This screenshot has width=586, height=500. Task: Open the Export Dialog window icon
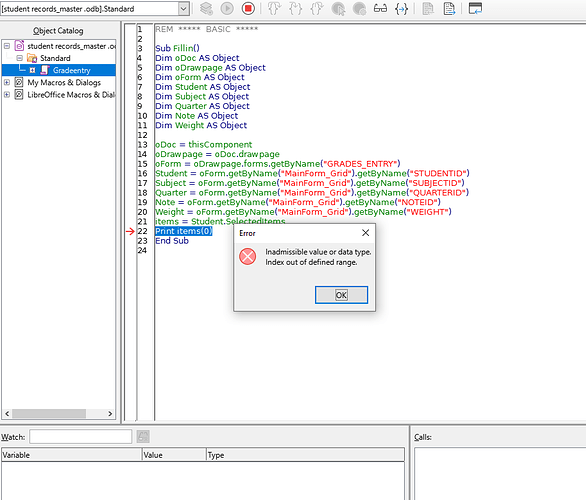click(x=475, y=8)
